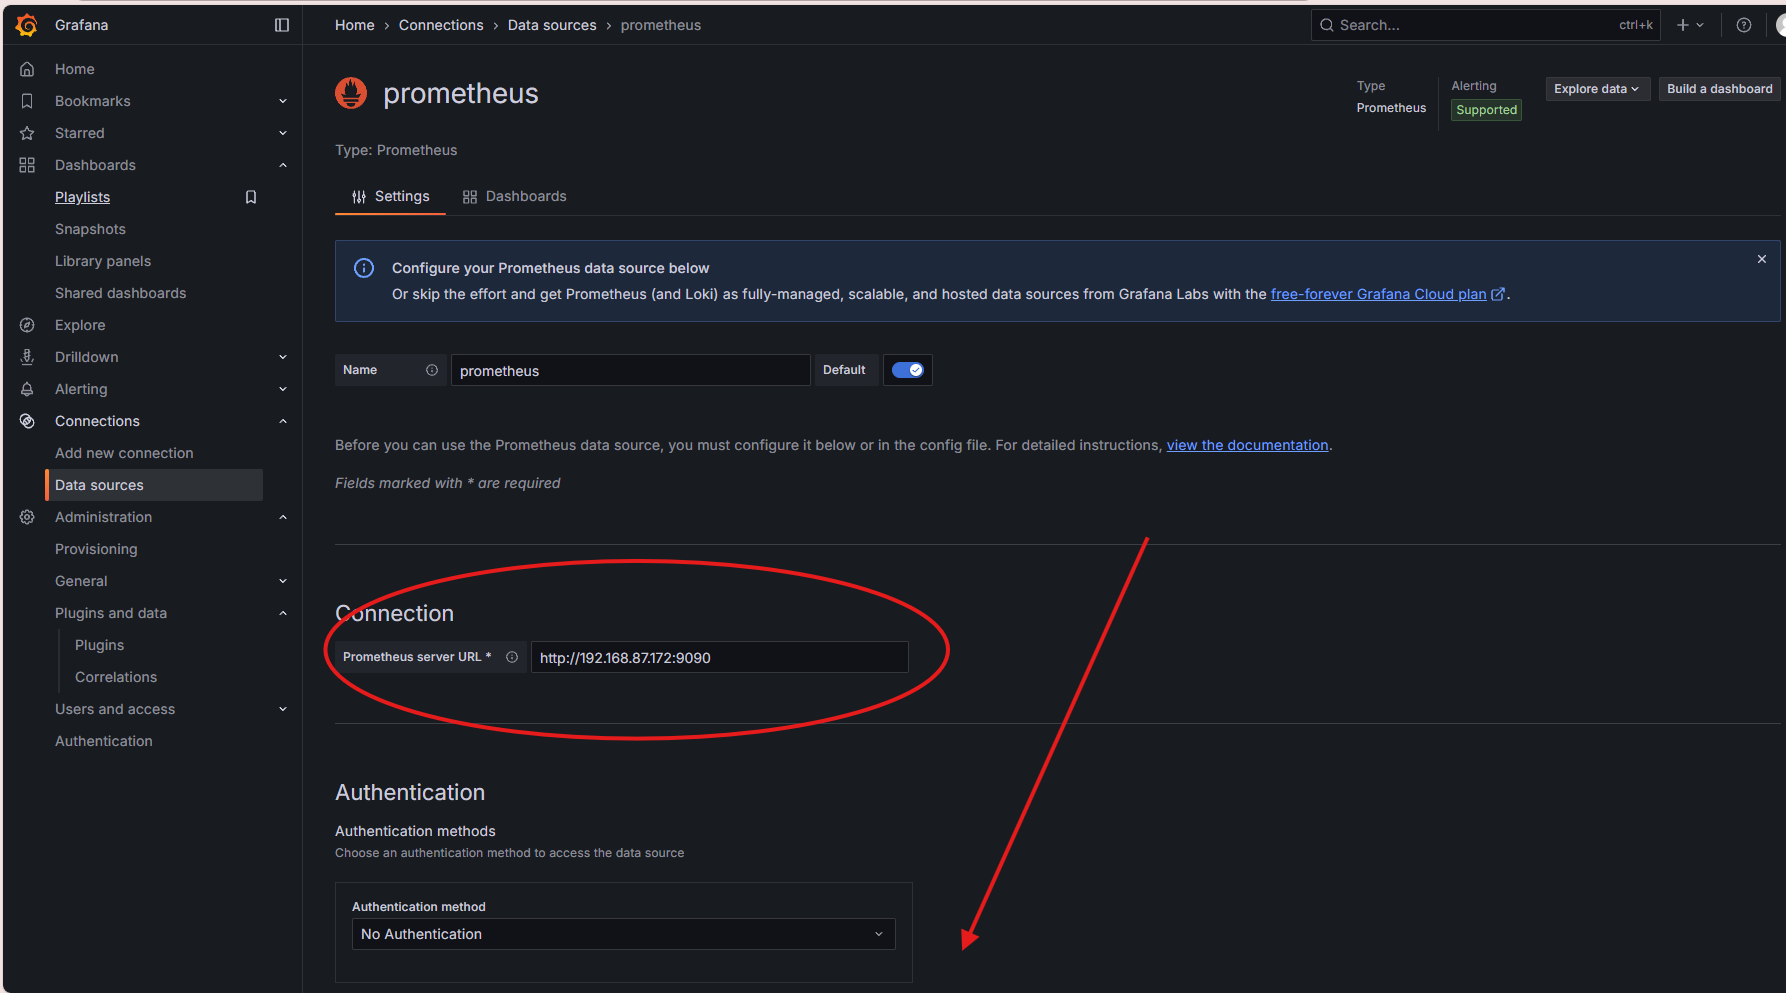Click the Explore compass icon in sidebar

[x=27, y=325]
